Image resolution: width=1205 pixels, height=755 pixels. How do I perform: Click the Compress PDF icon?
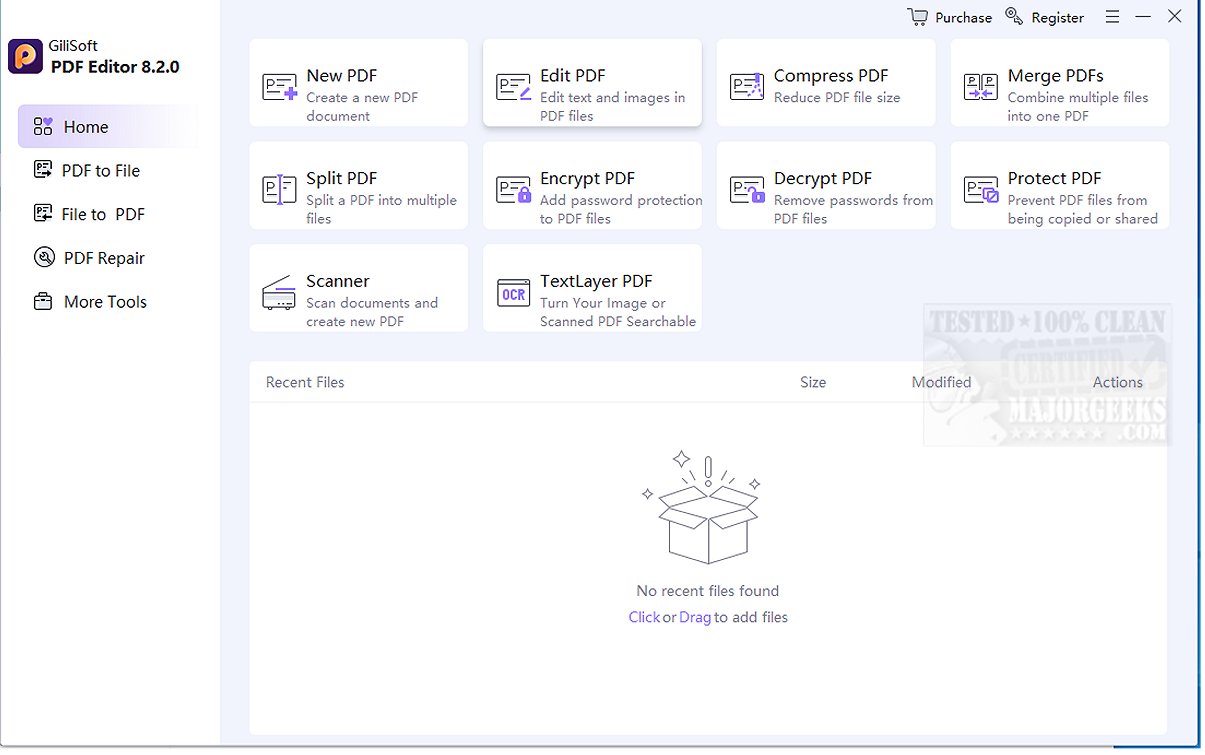[746, 83]
